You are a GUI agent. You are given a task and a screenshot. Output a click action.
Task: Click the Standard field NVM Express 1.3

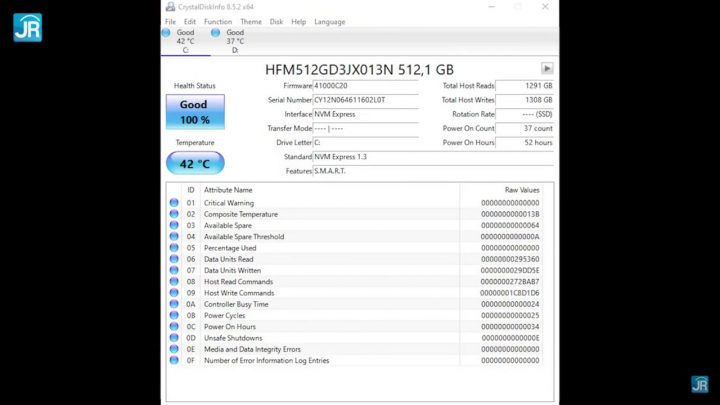433,157
